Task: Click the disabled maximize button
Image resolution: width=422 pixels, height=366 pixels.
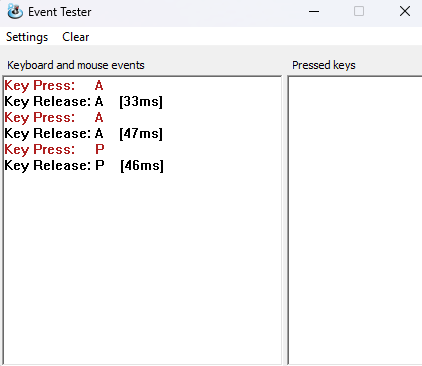Action: pos(359,12)
